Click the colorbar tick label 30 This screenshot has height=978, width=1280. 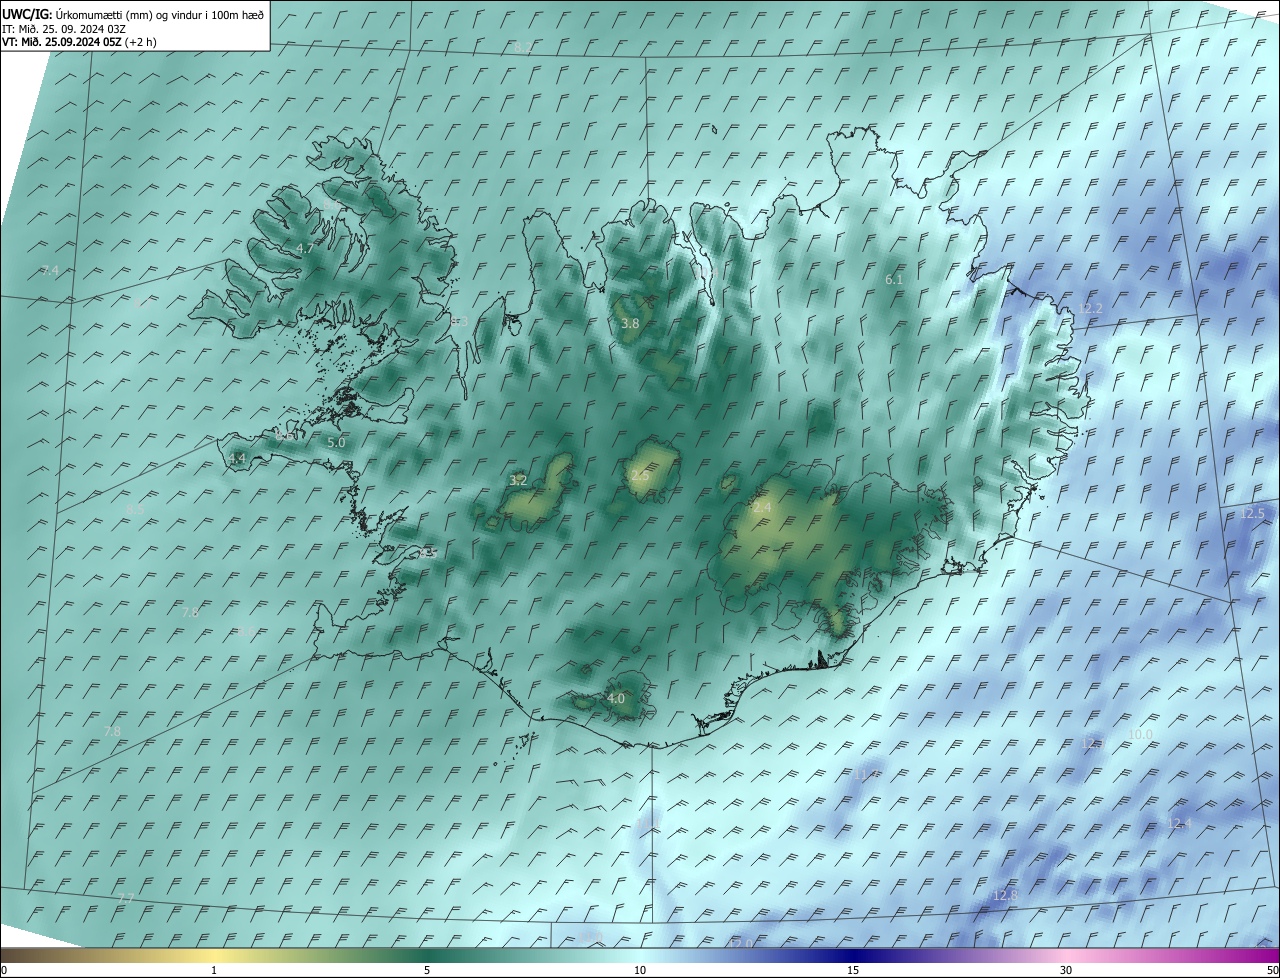(1066, 970)
